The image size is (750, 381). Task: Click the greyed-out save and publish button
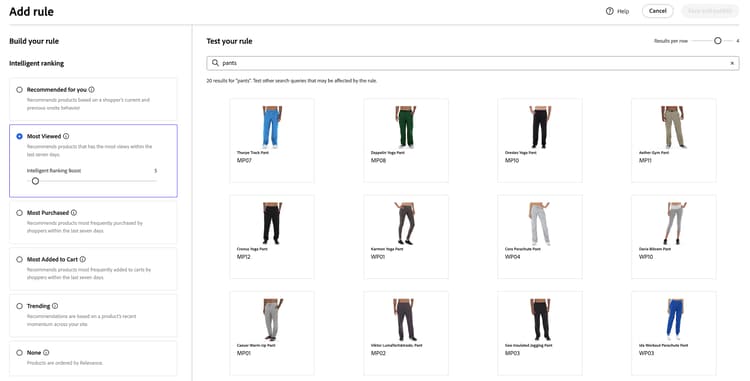[x=710, y=11]
